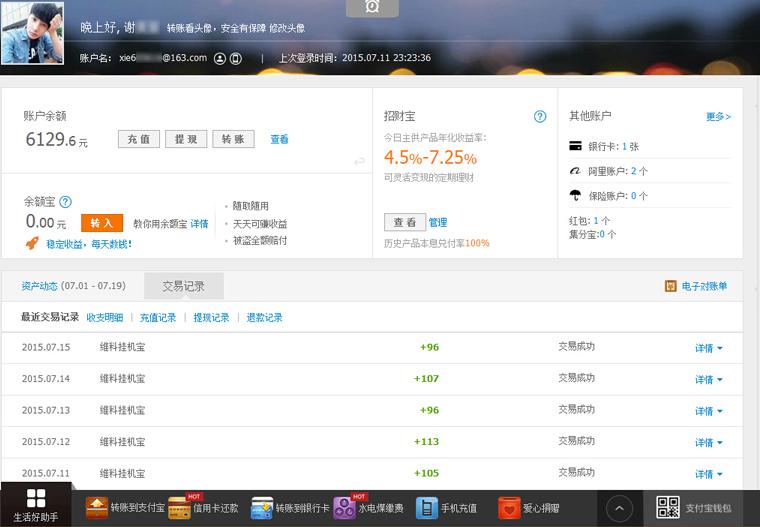Select 充值记录 filter
Image resolution: width=760 pixels, height=527 pixels.
158,318
